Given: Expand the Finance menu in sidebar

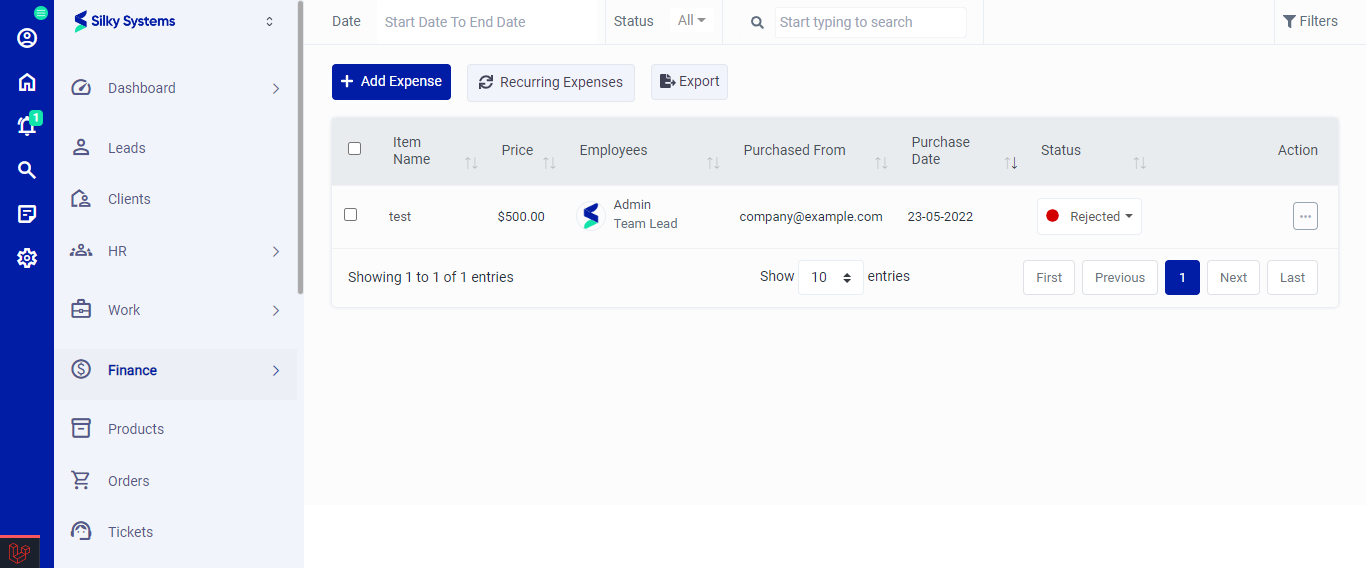Looking at the screenshot, I should pyautogui.click(x=175, y=370).
